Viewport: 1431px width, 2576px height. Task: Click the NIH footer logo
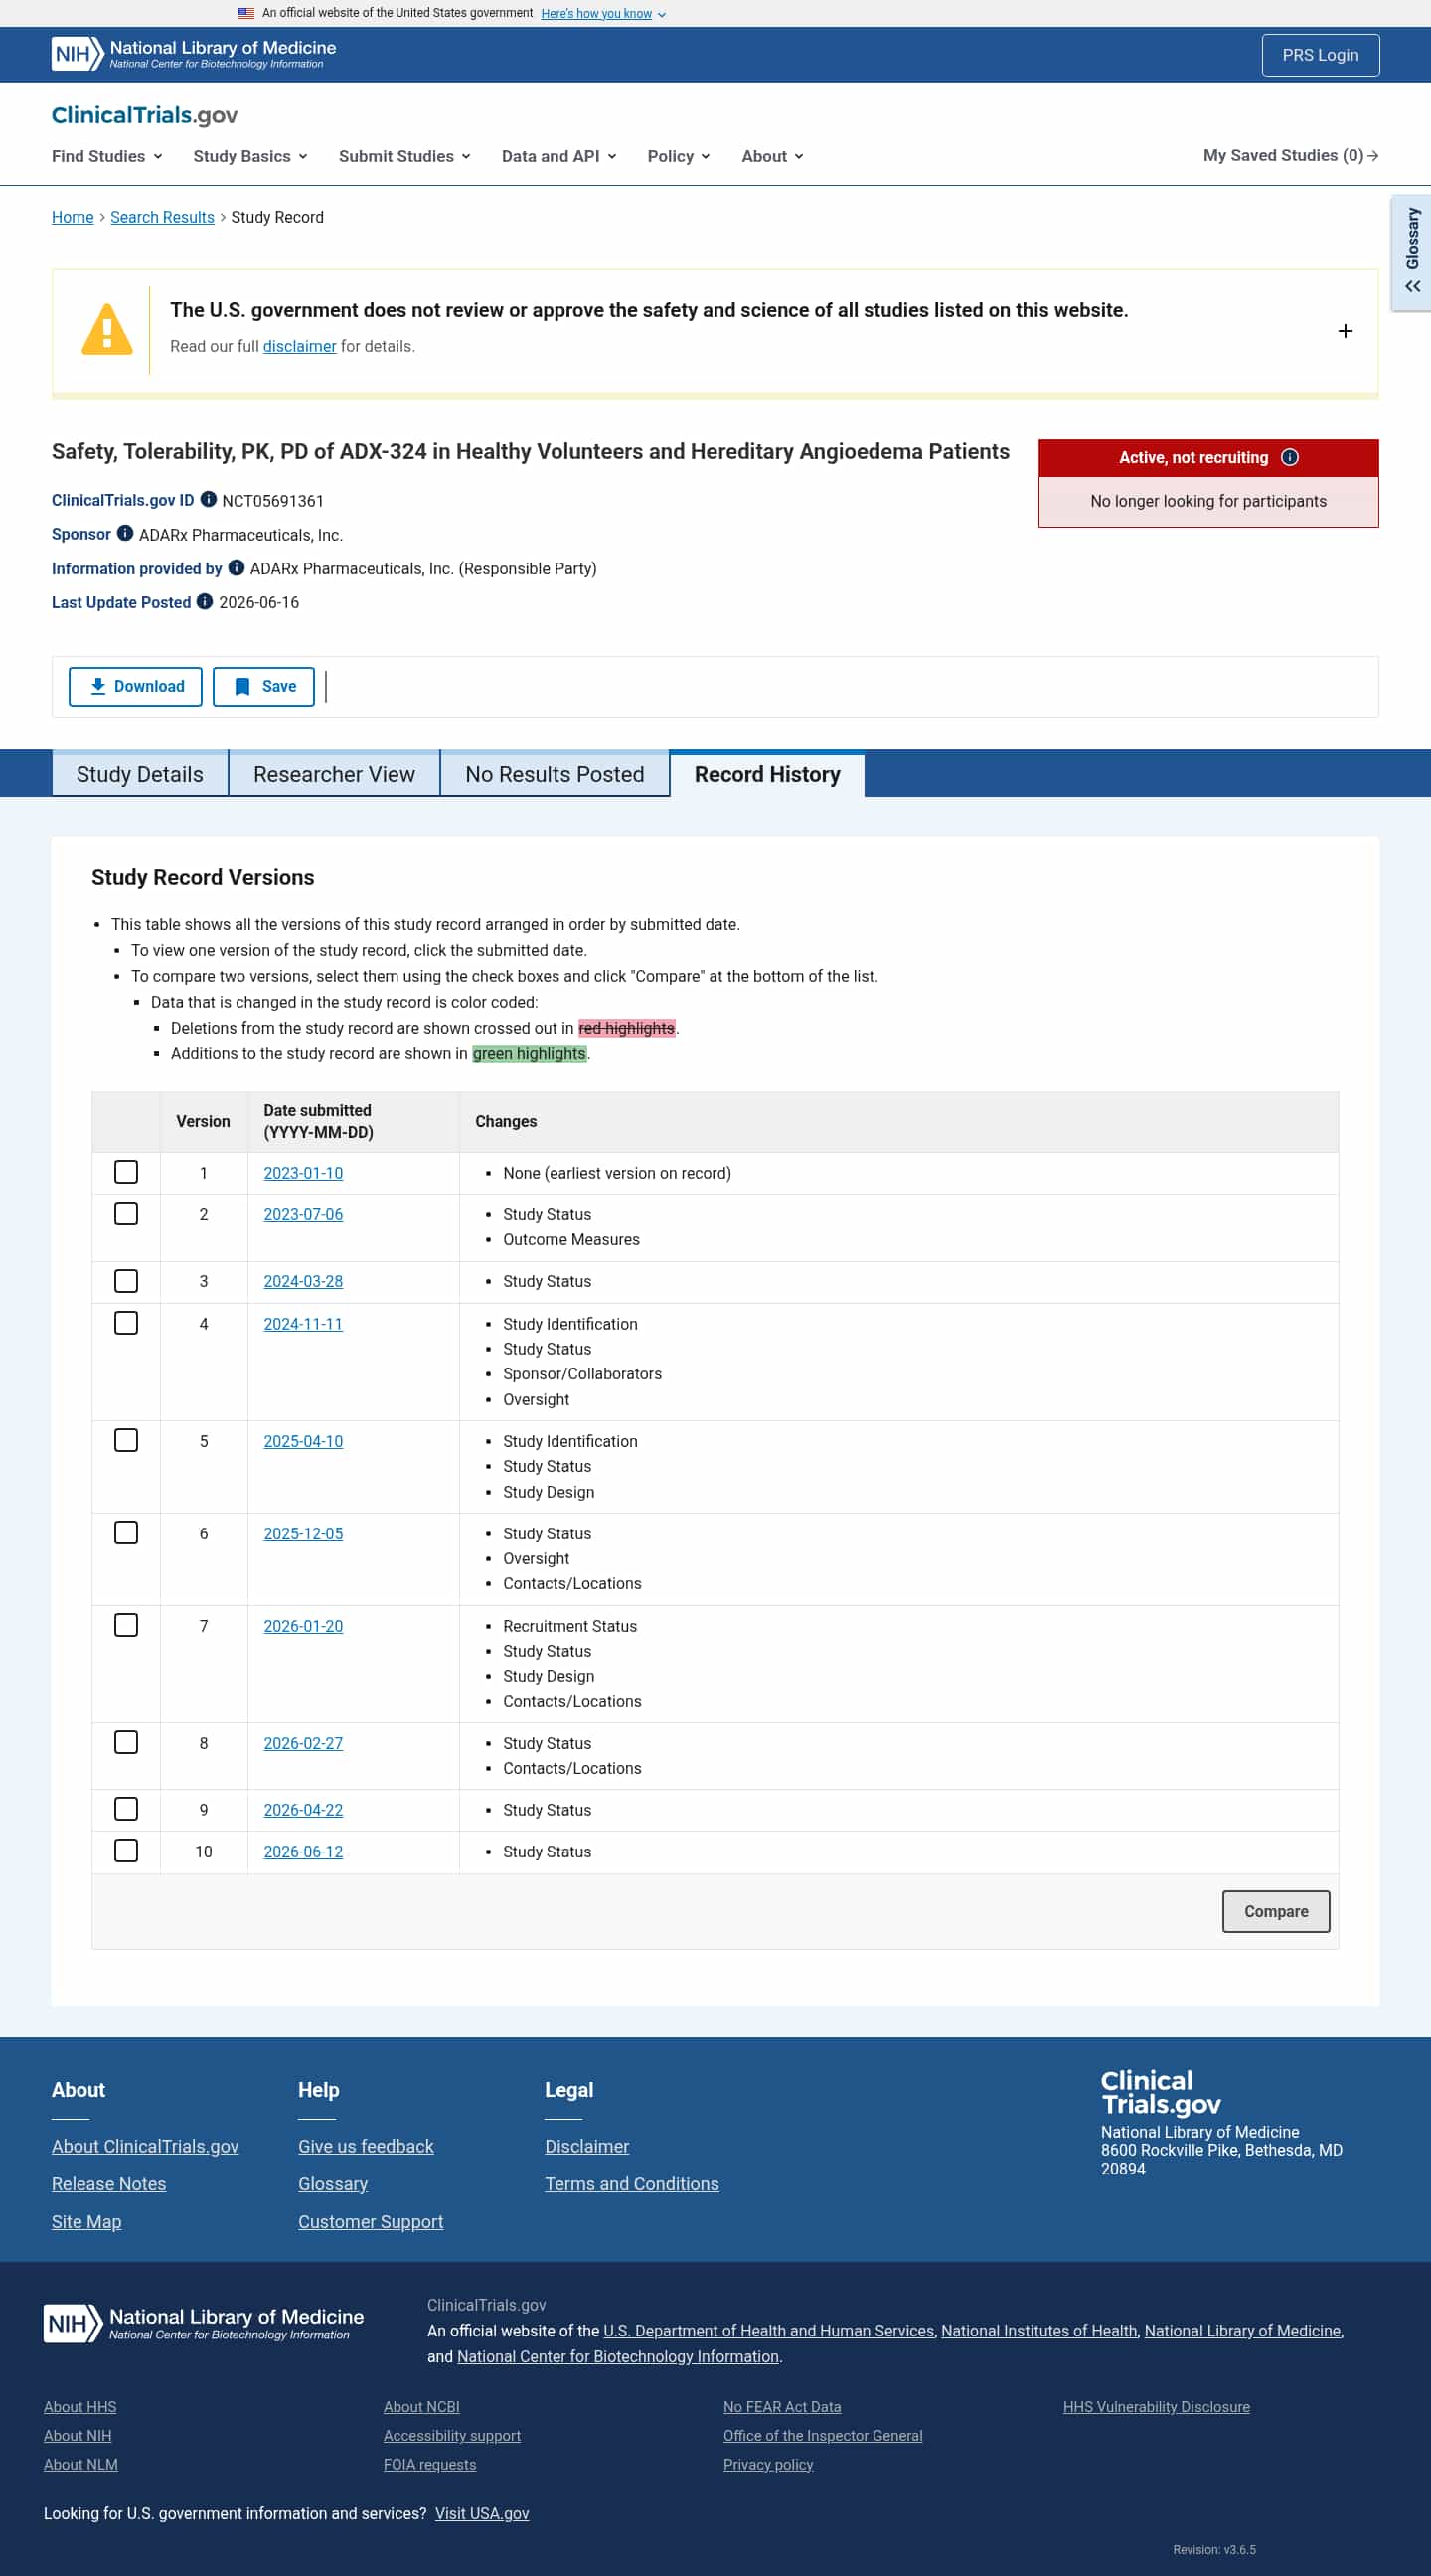tap(204, 2323)
